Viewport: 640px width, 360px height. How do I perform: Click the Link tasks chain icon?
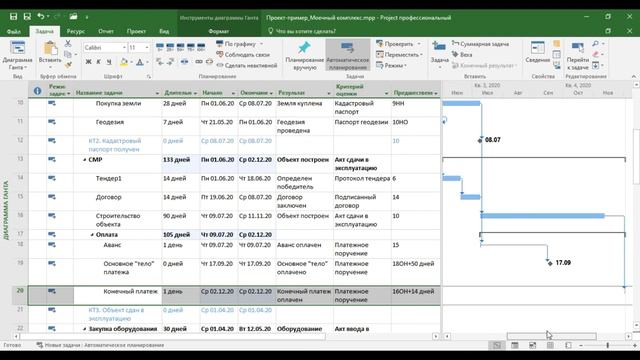coord(199,62)
